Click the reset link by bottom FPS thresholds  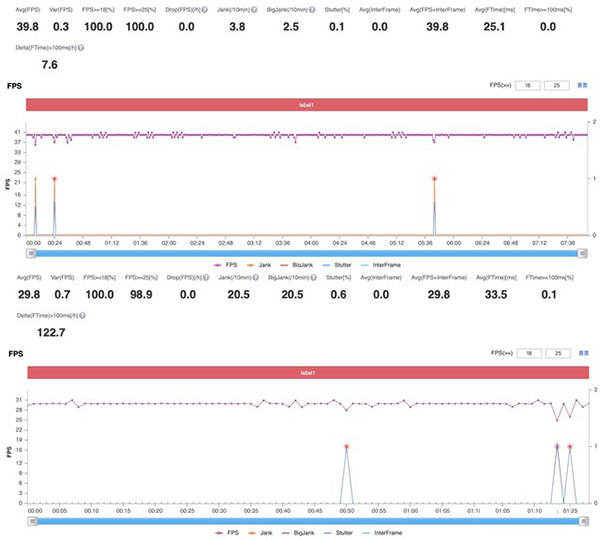[583, 354]
